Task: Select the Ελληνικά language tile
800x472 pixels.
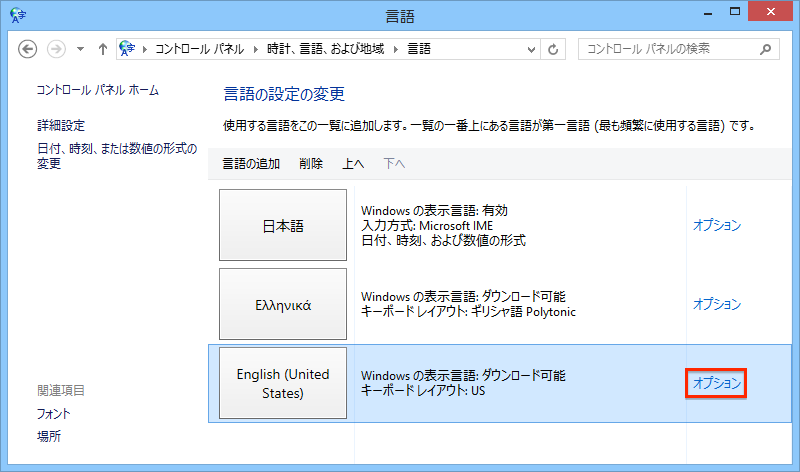Action: (x=282, y=304)
